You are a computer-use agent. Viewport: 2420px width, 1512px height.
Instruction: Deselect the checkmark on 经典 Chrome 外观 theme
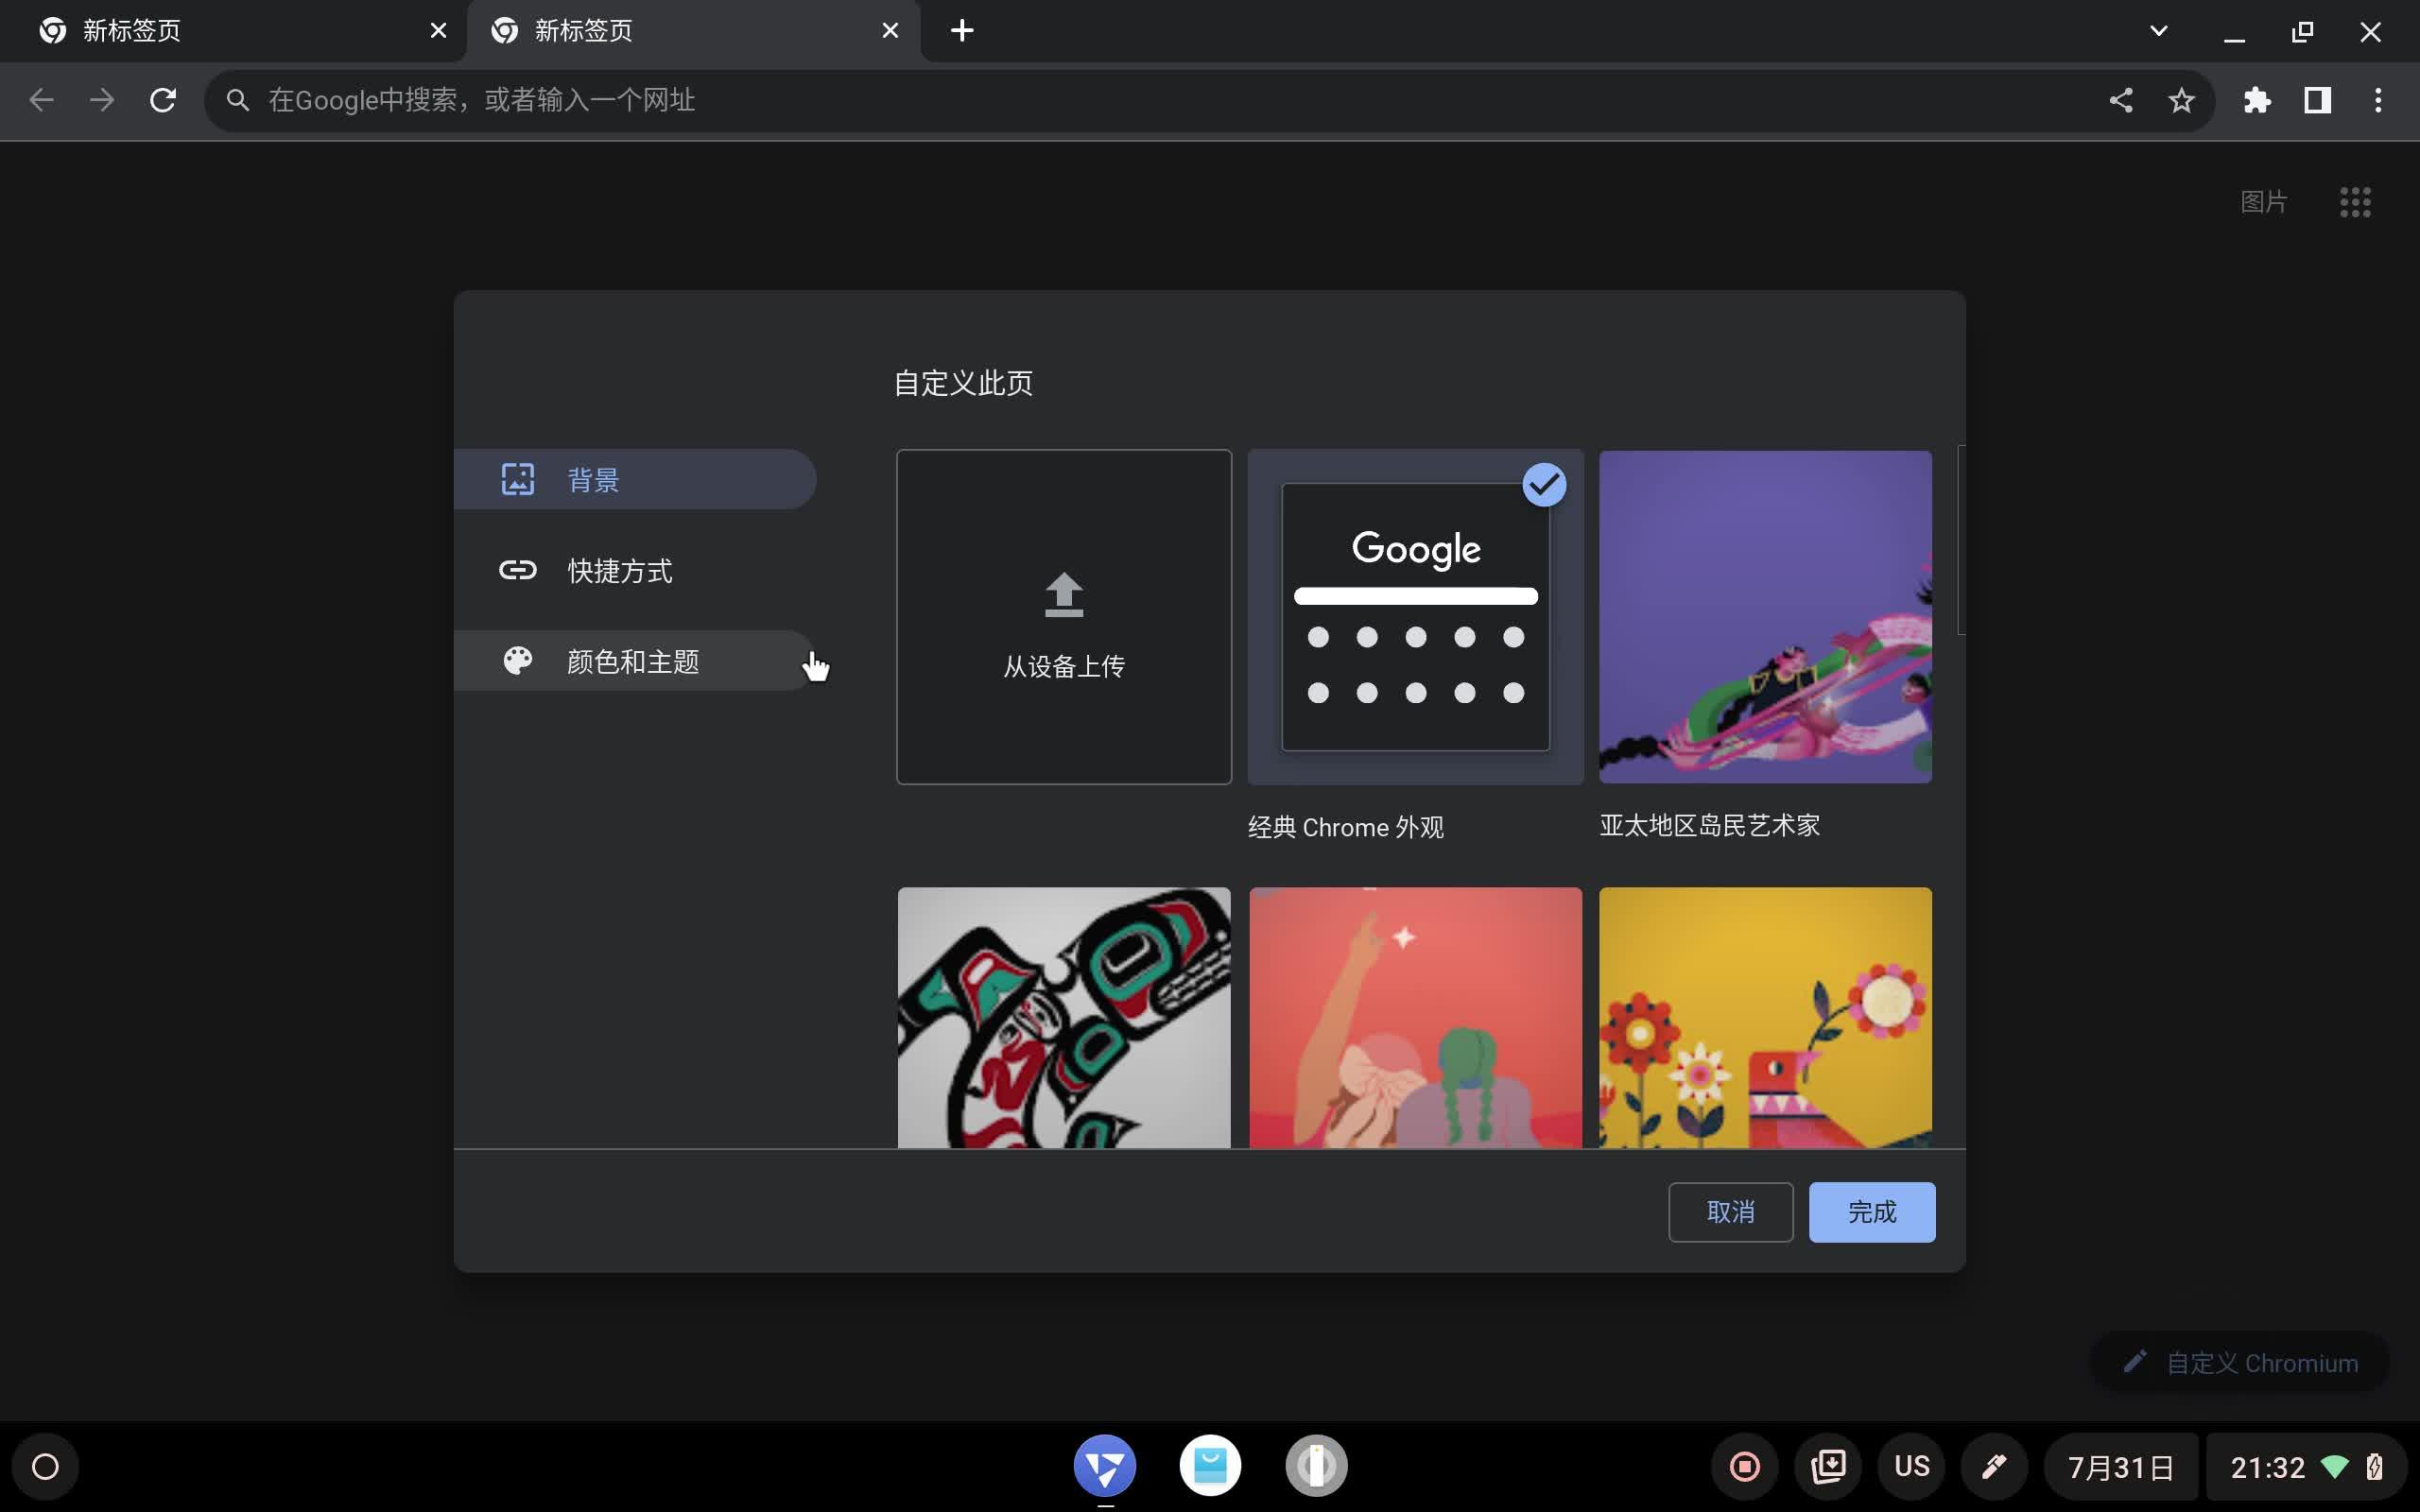point(1543,484)
